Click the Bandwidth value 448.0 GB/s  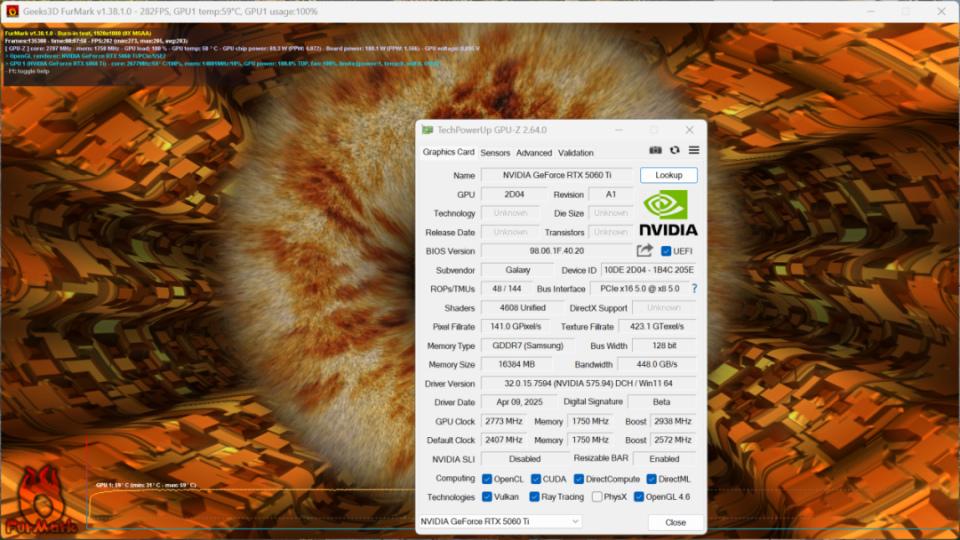[657, 364]
